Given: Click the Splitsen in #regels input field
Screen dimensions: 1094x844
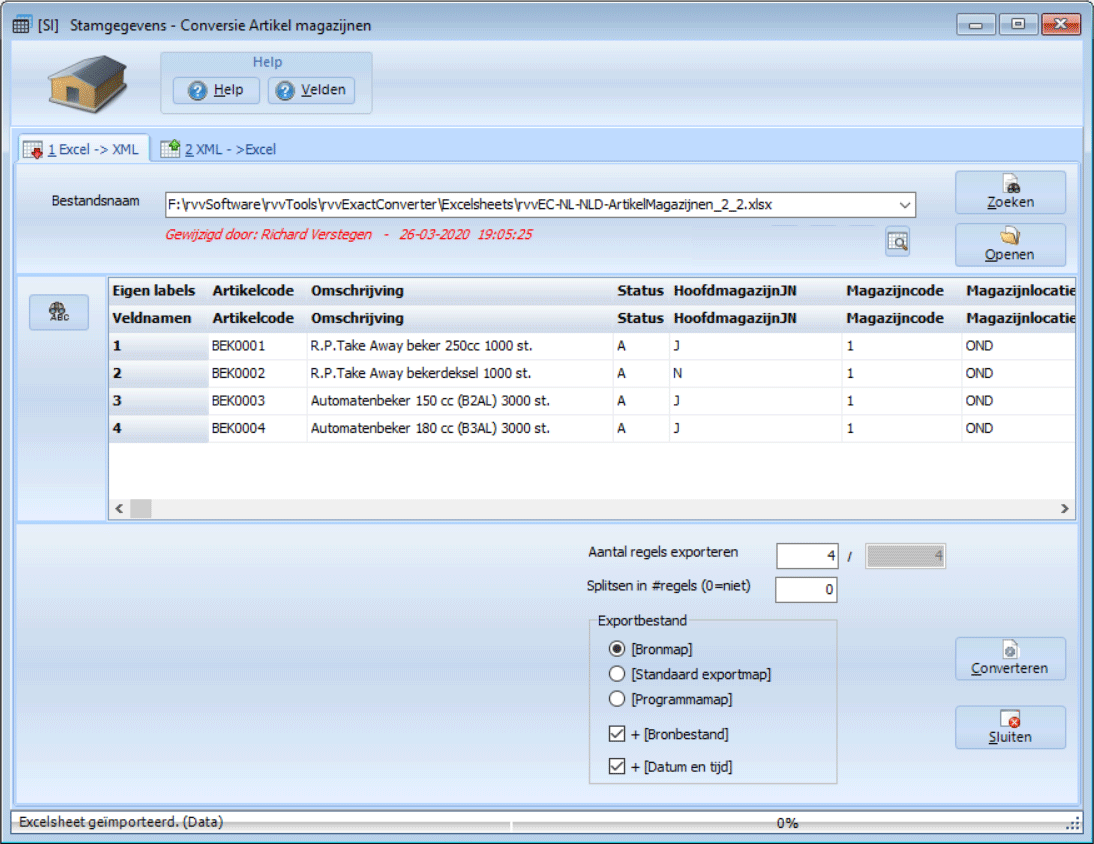Looking at the screenshot, I should tap(806, 590).
